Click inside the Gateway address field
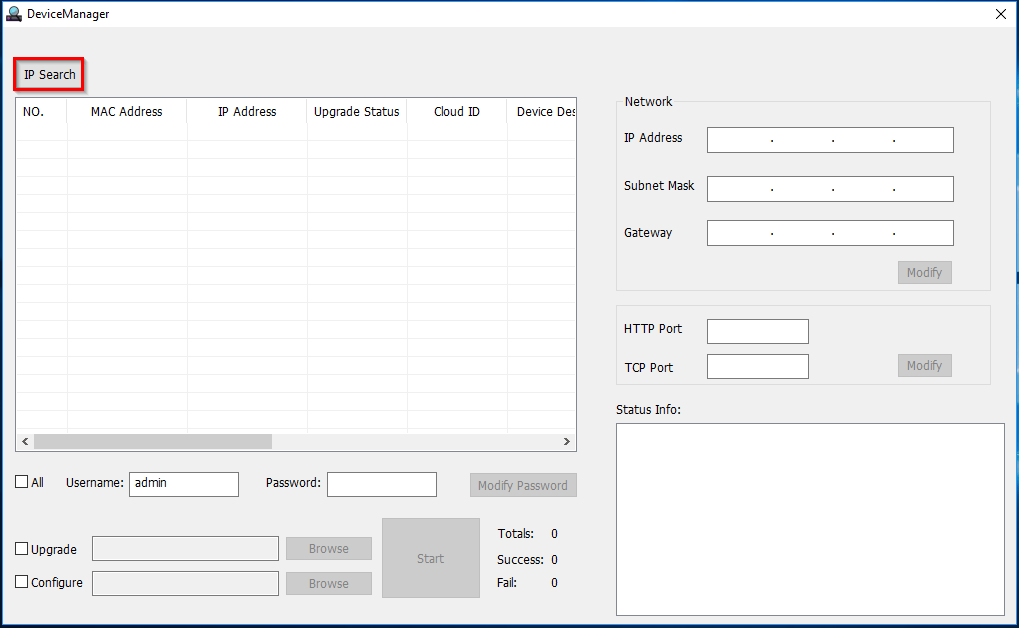This screenshot has width=1019, height=628. pyautogui.click(x=829, y=233)
